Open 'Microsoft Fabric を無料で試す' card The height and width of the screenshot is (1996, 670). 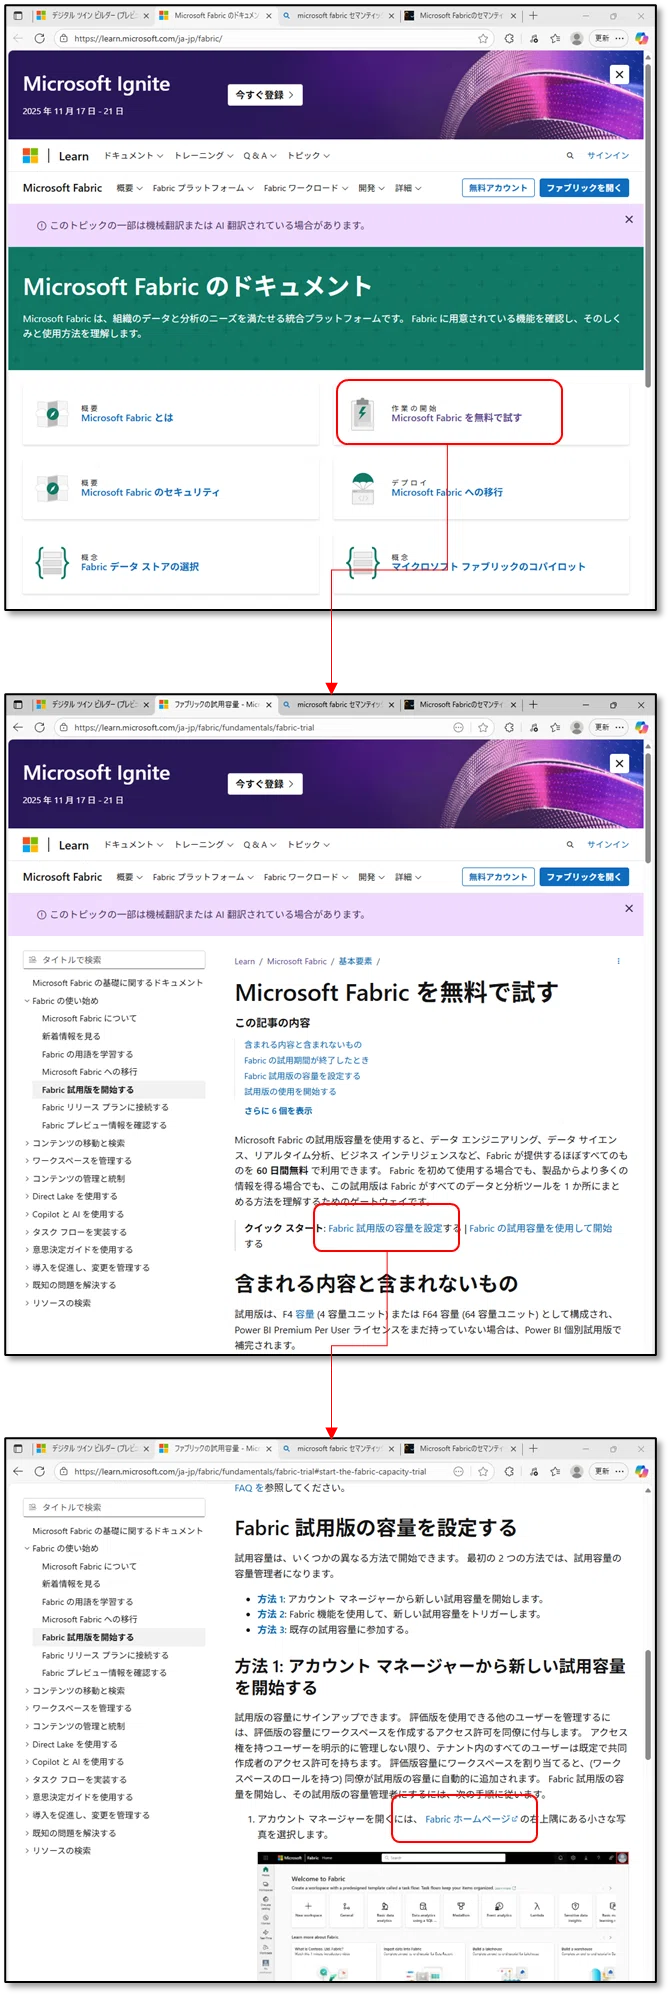tap(456, 418)
